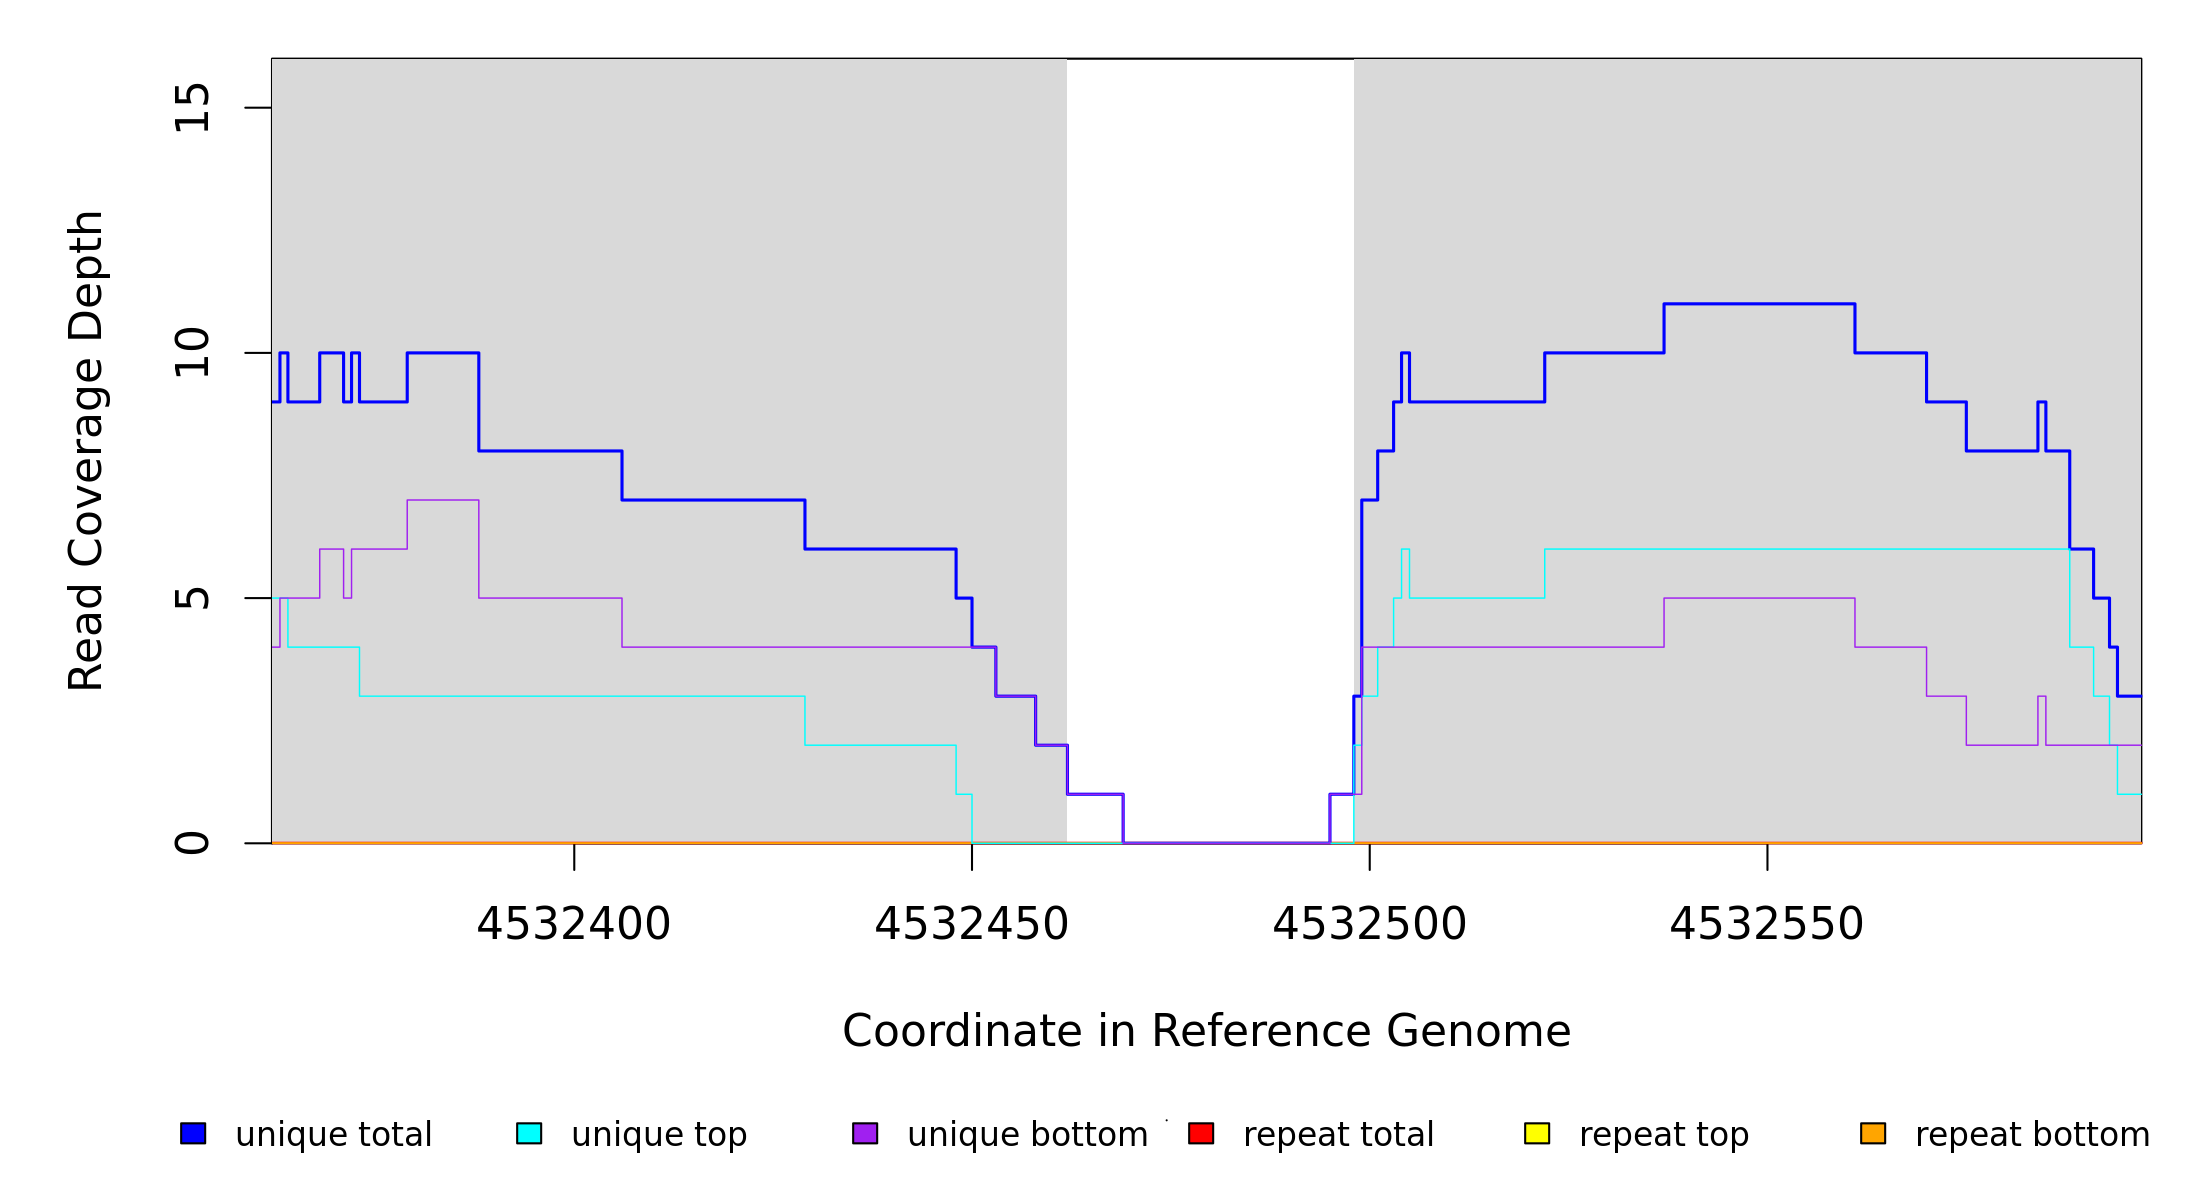The width and height of the screenshot is (2200, 1200).
Task: Select the 'repeat top' legend label
Action: tap(1664, 1135)
